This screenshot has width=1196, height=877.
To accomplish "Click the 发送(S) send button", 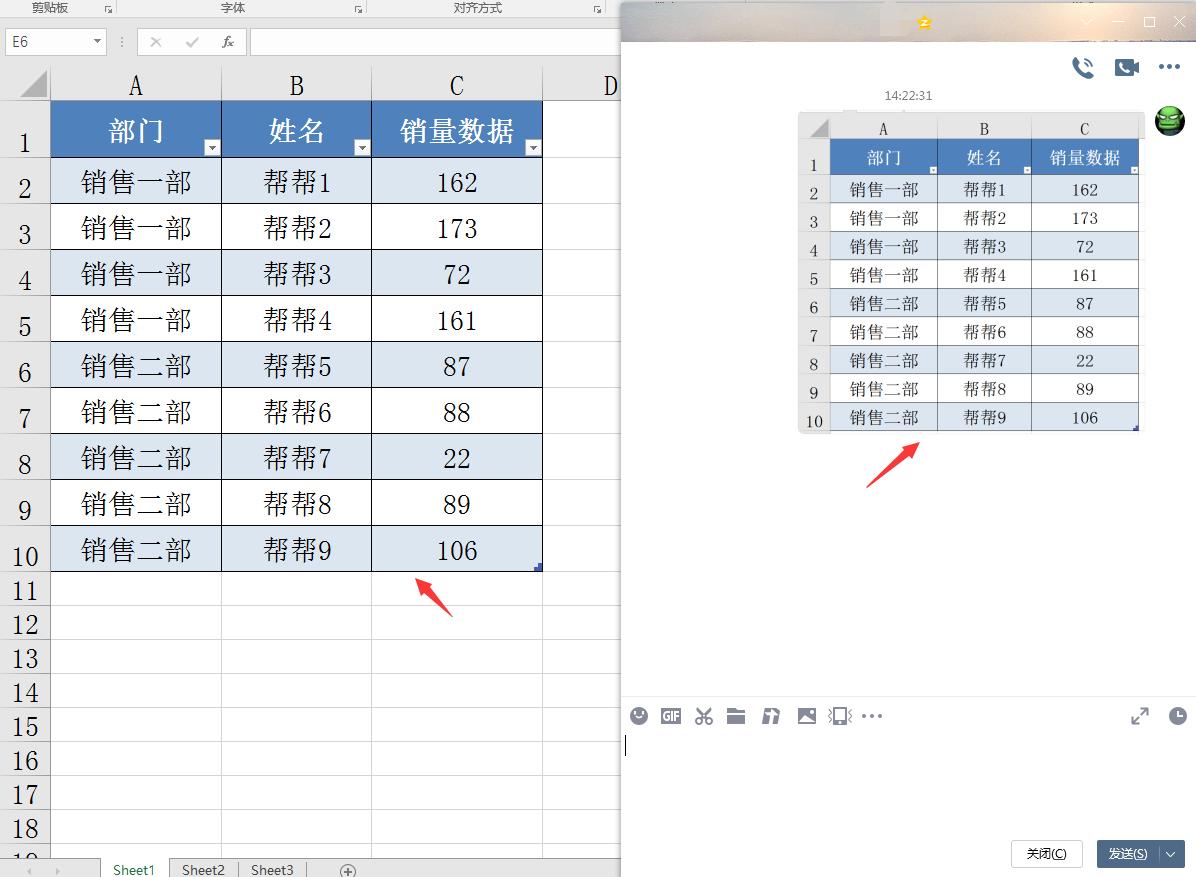I will tap(1128, 854).
